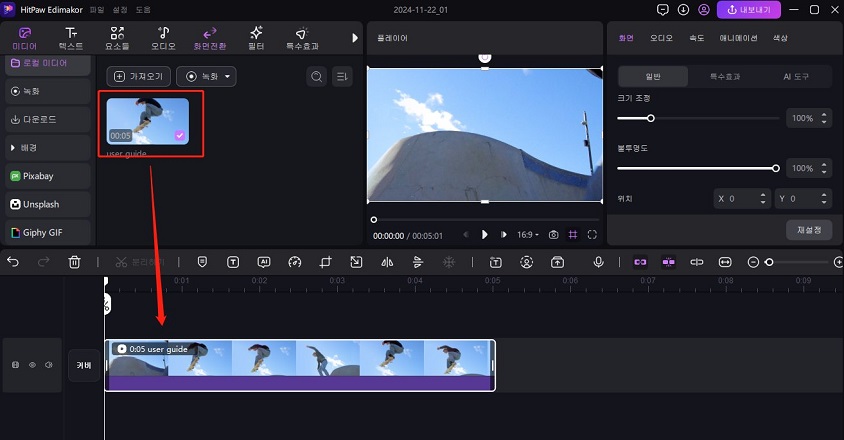Search media with the magnifier icon
Screen dimensions: 844x440
click(x=316, y=77)
